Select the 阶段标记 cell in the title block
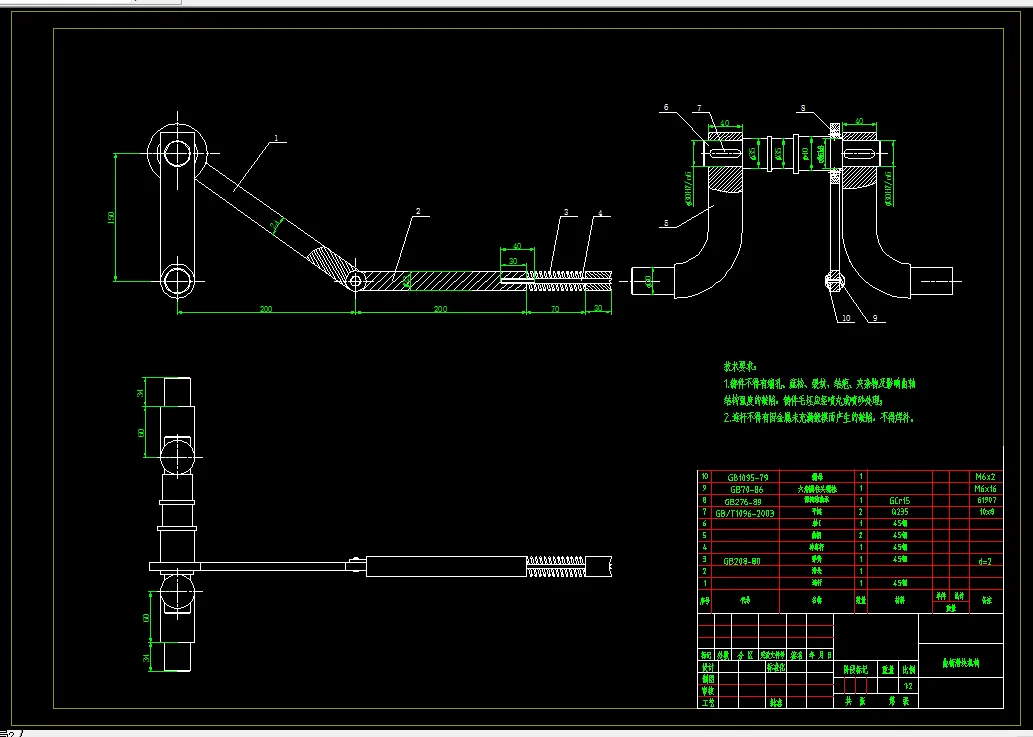The width and height of the screenshot is (1033, 737). pyautogui.click(x=855, y=670)
